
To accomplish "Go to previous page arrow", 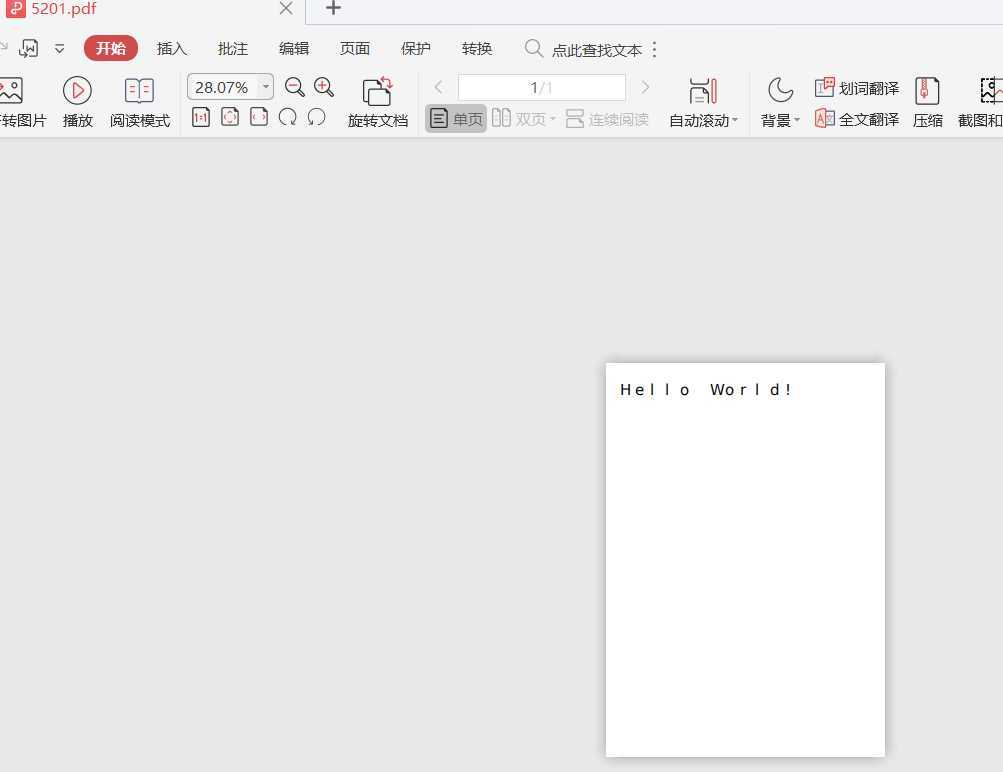I will 439,87.
